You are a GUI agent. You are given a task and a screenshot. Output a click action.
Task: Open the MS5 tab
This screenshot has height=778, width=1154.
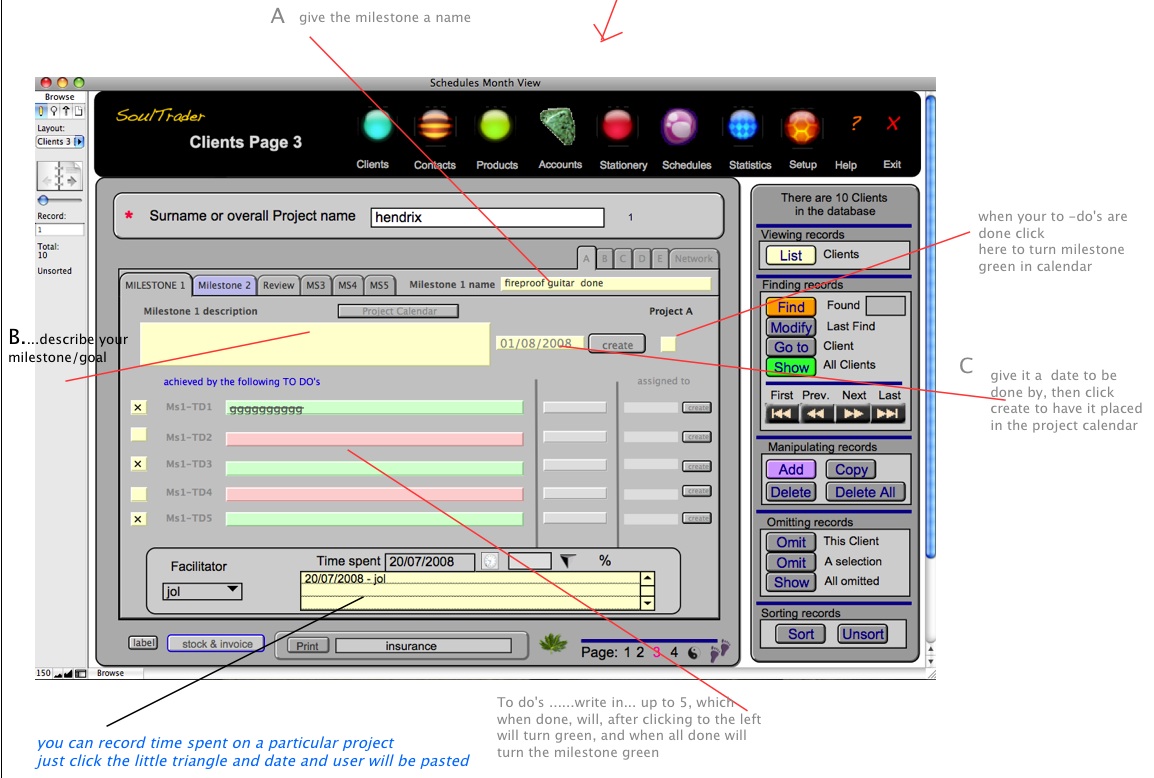(379, 285)
